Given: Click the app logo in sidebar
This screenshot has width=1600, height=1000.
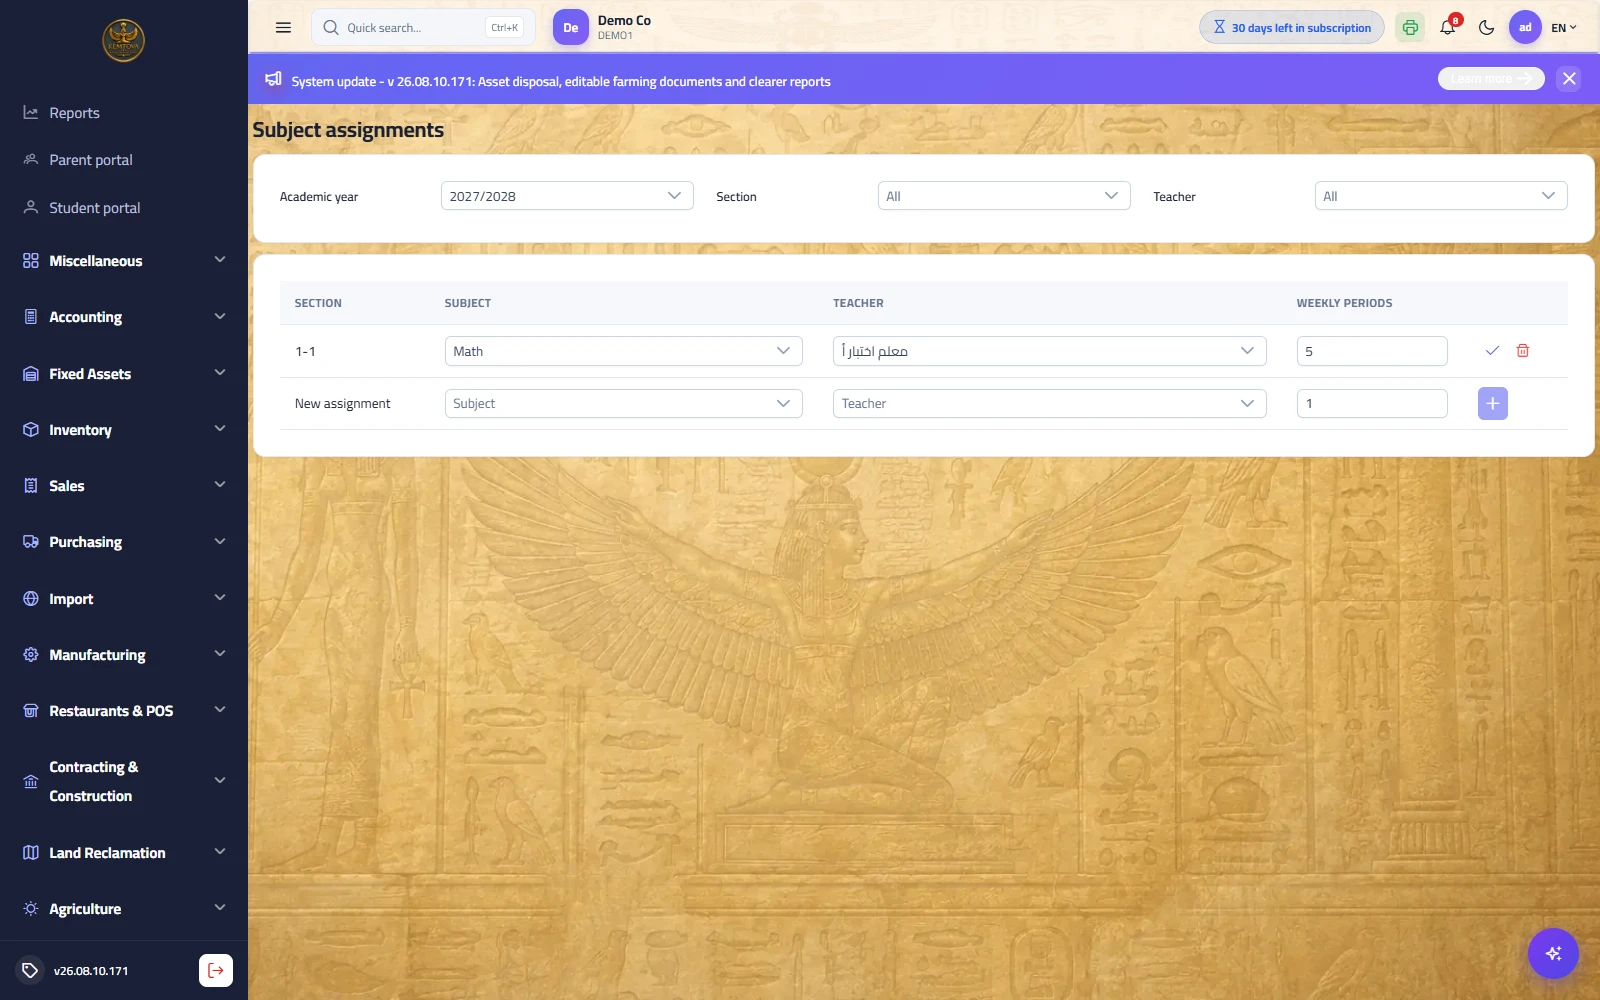Looking at the screenshot, I should click(124, 41).
